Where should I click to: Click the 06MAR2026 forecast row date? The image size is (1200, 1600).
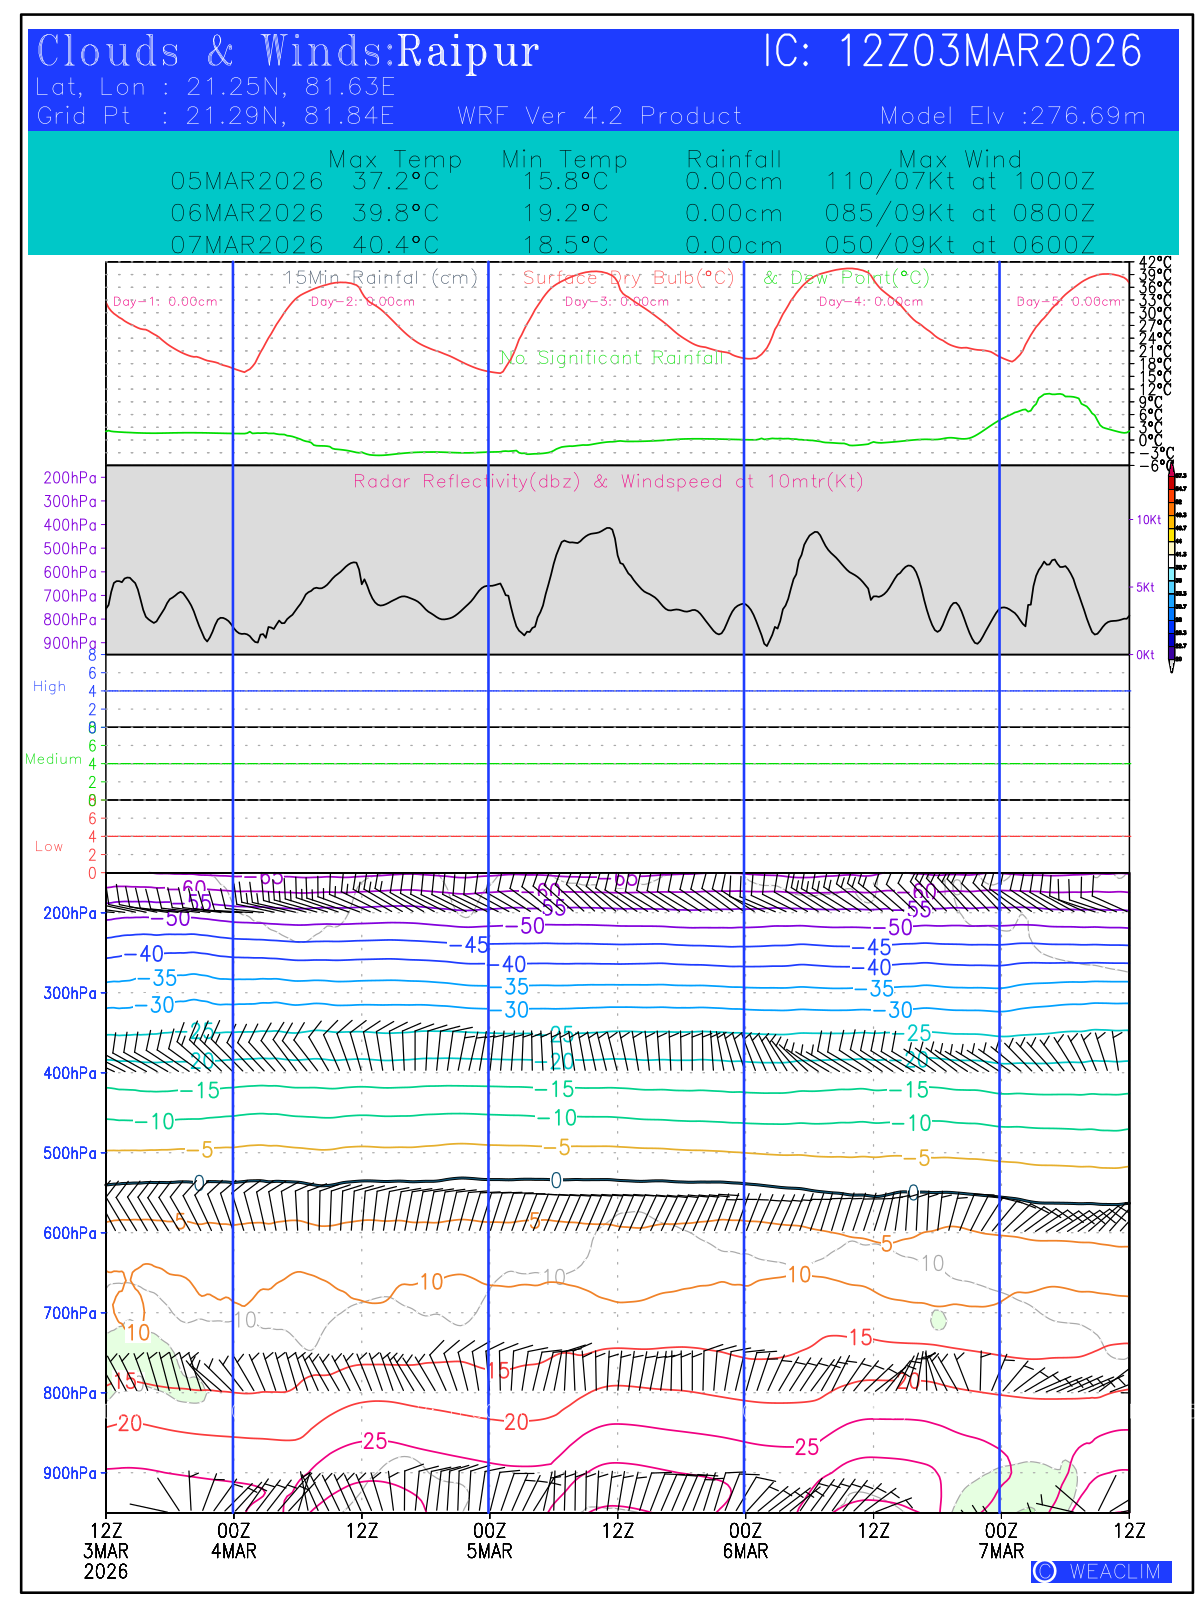247,214
